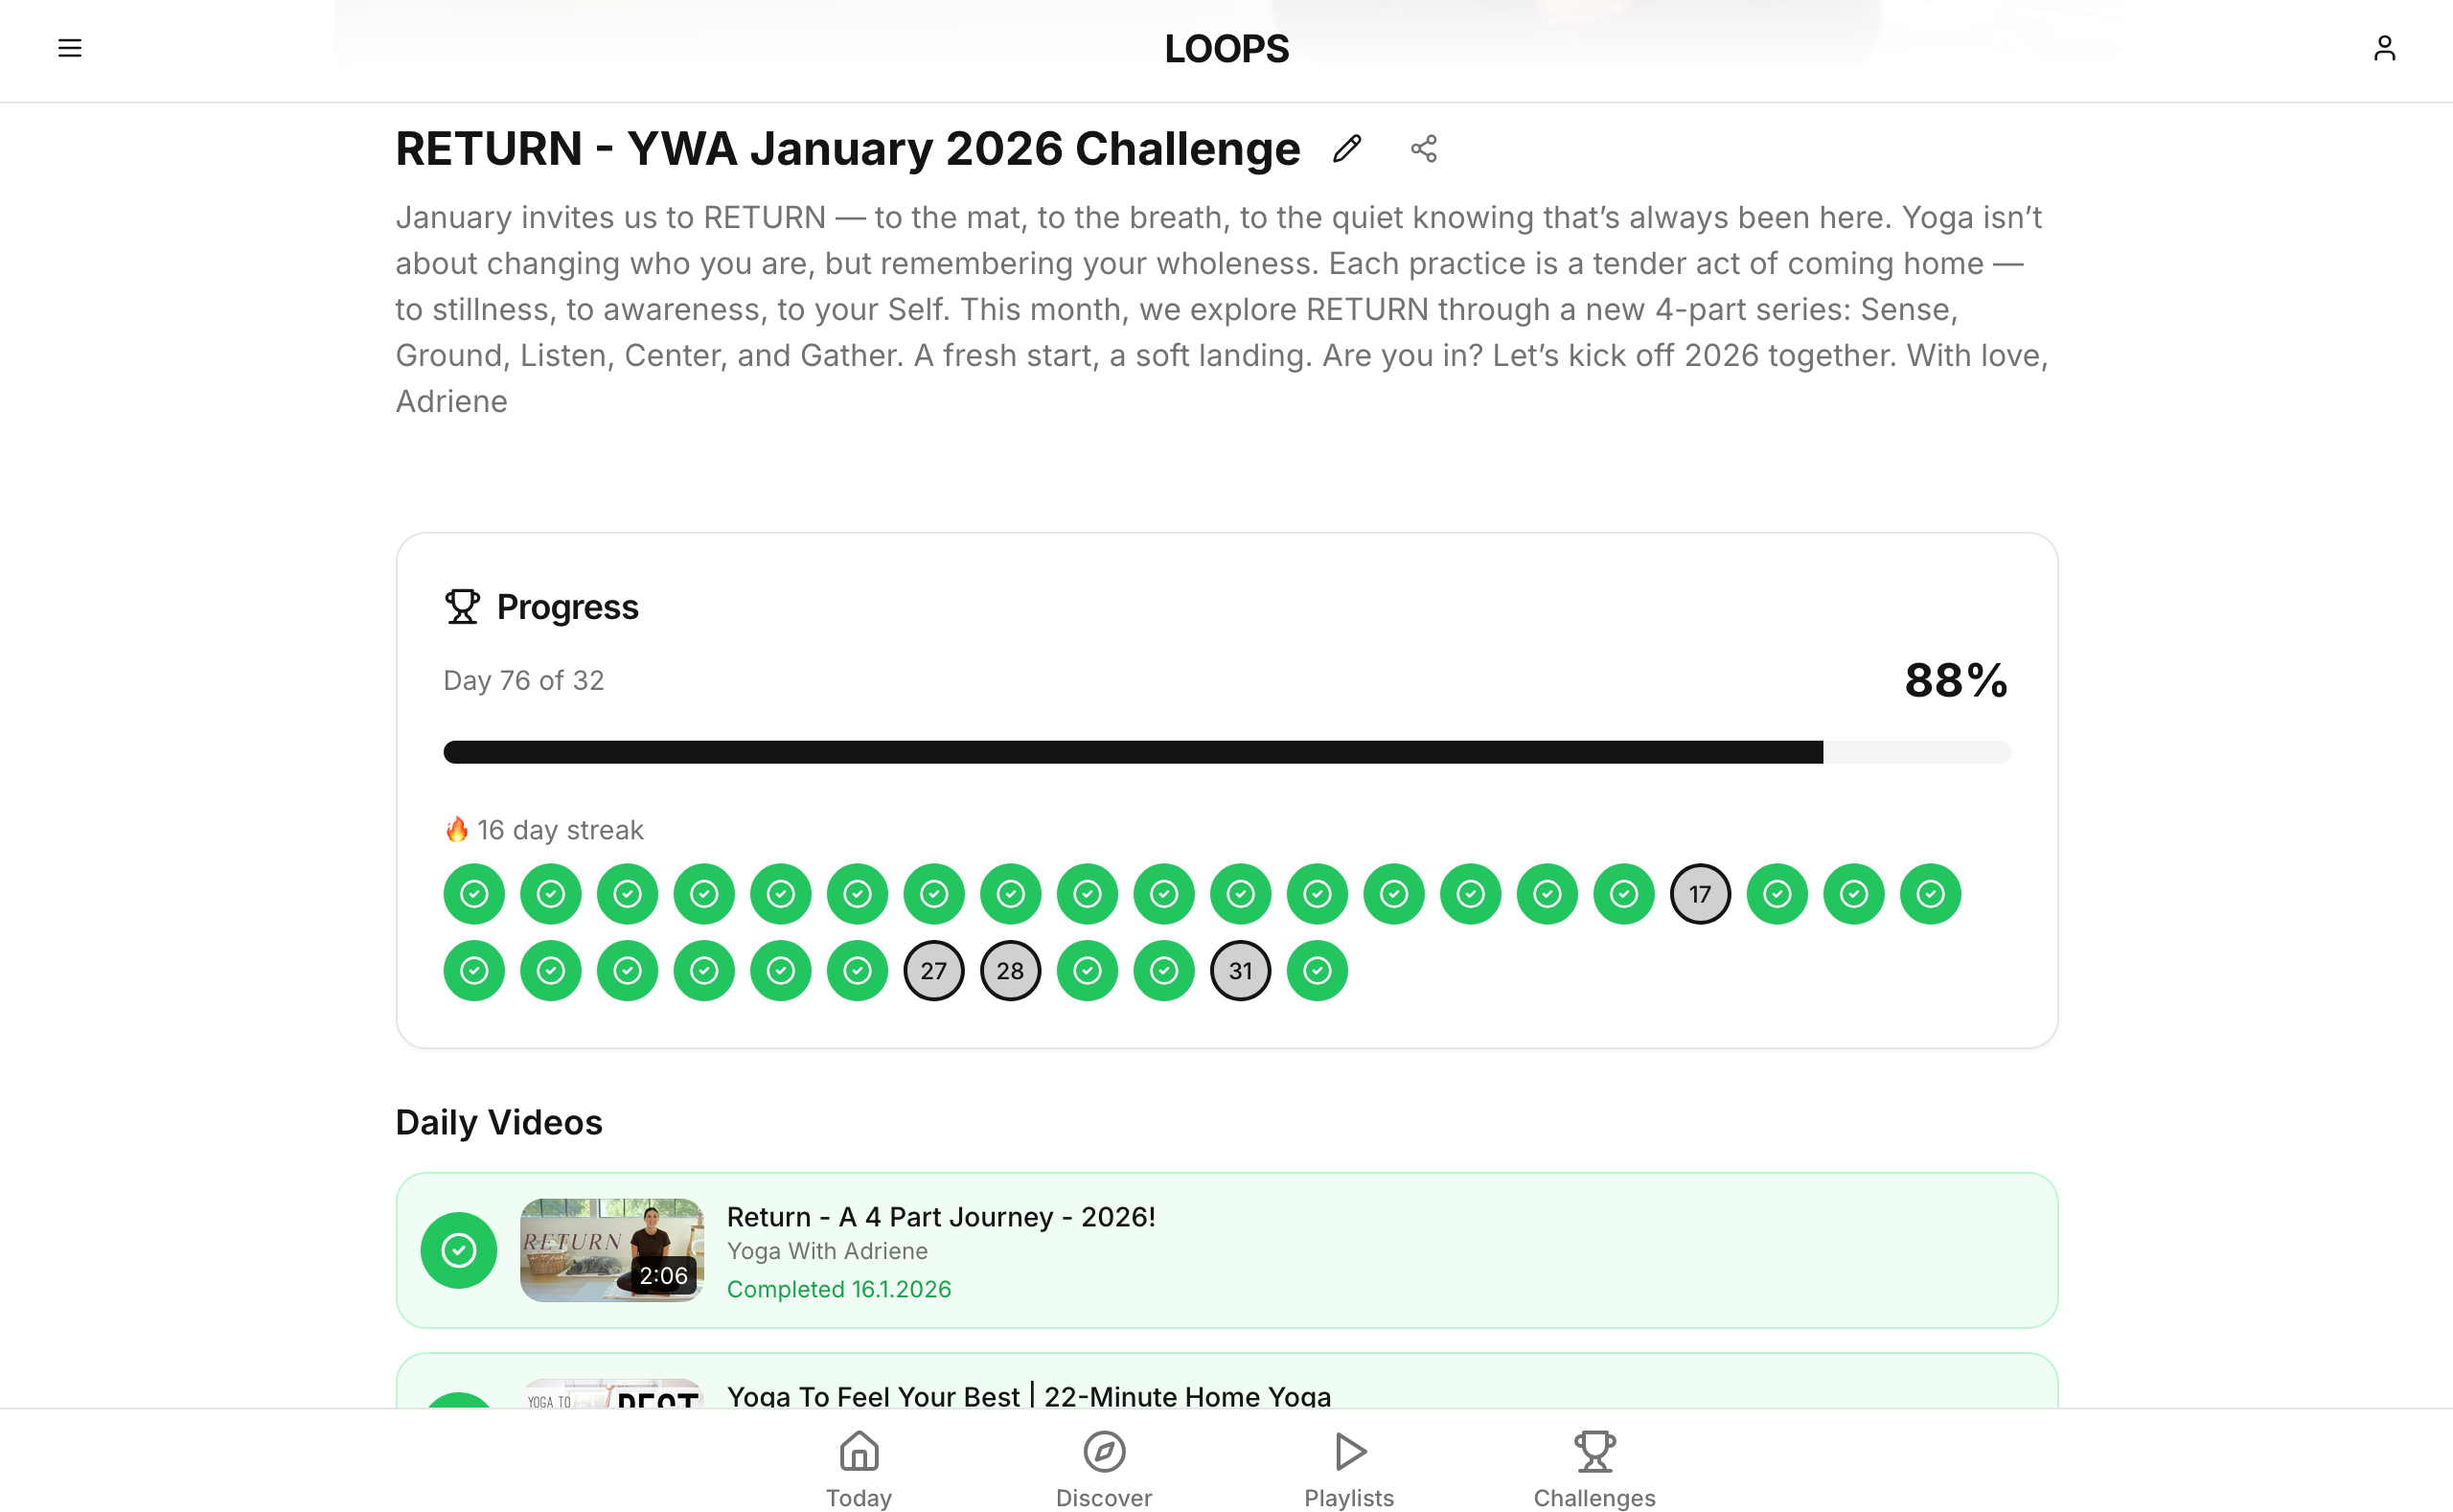
Task: Click the Progress trophy icon
Action: coord(462,607)
